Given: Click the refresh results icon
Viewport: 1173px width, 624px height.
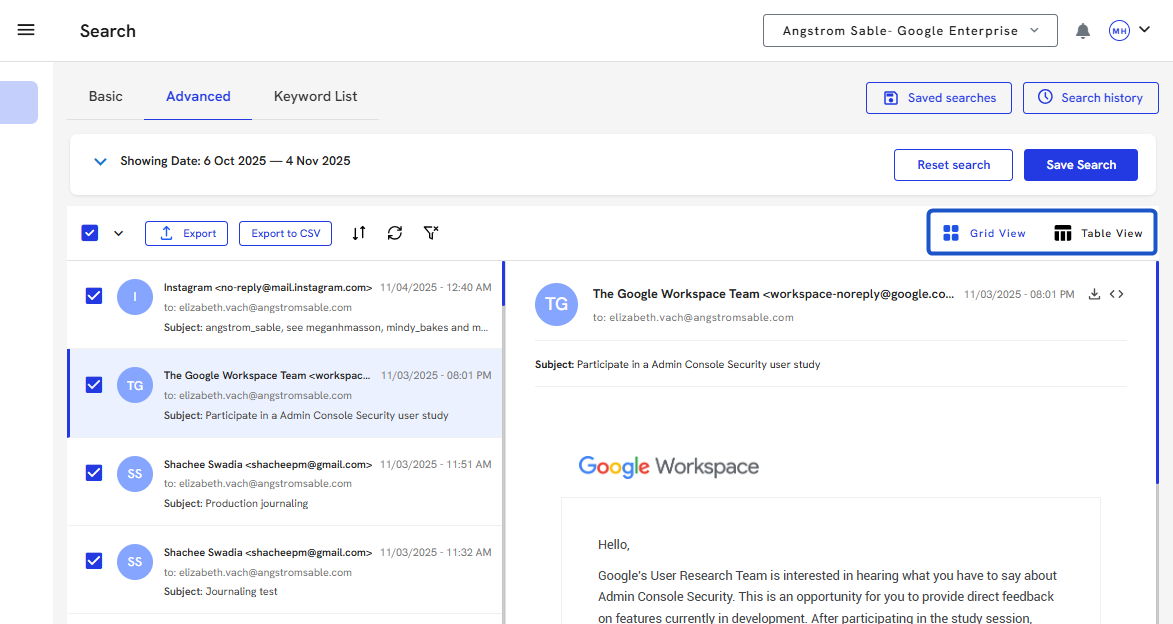Looking at the screenshot, I should pos(395,233).
